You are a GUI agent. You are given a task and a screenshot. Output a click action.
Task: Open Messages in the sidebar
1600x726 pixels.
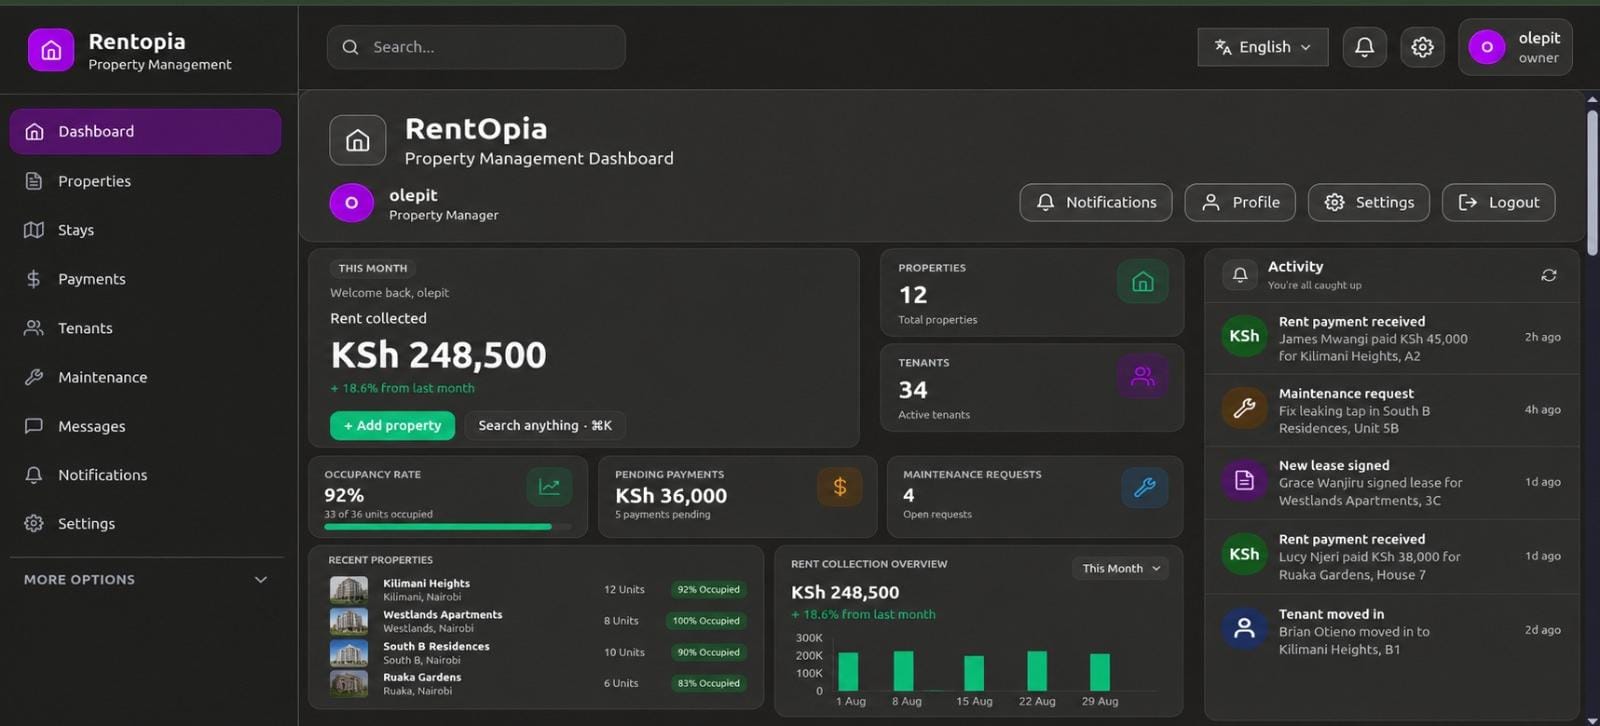[x=146, y=426]
